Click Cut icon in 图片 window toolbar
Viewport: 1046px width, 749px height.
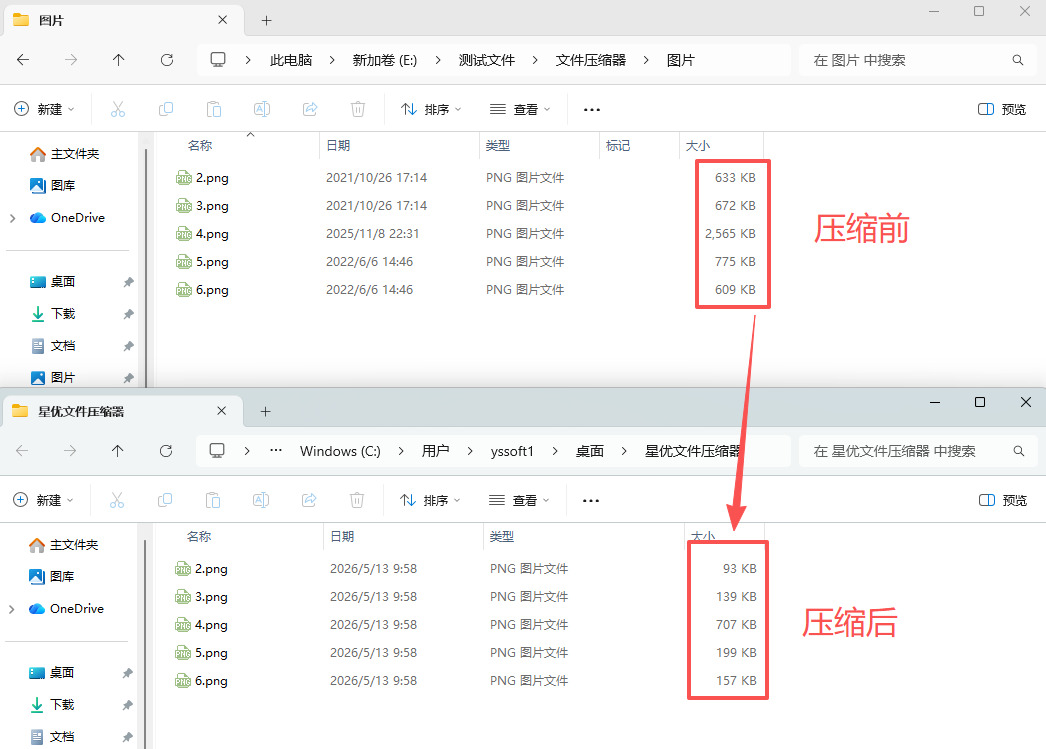pos(118,109)
